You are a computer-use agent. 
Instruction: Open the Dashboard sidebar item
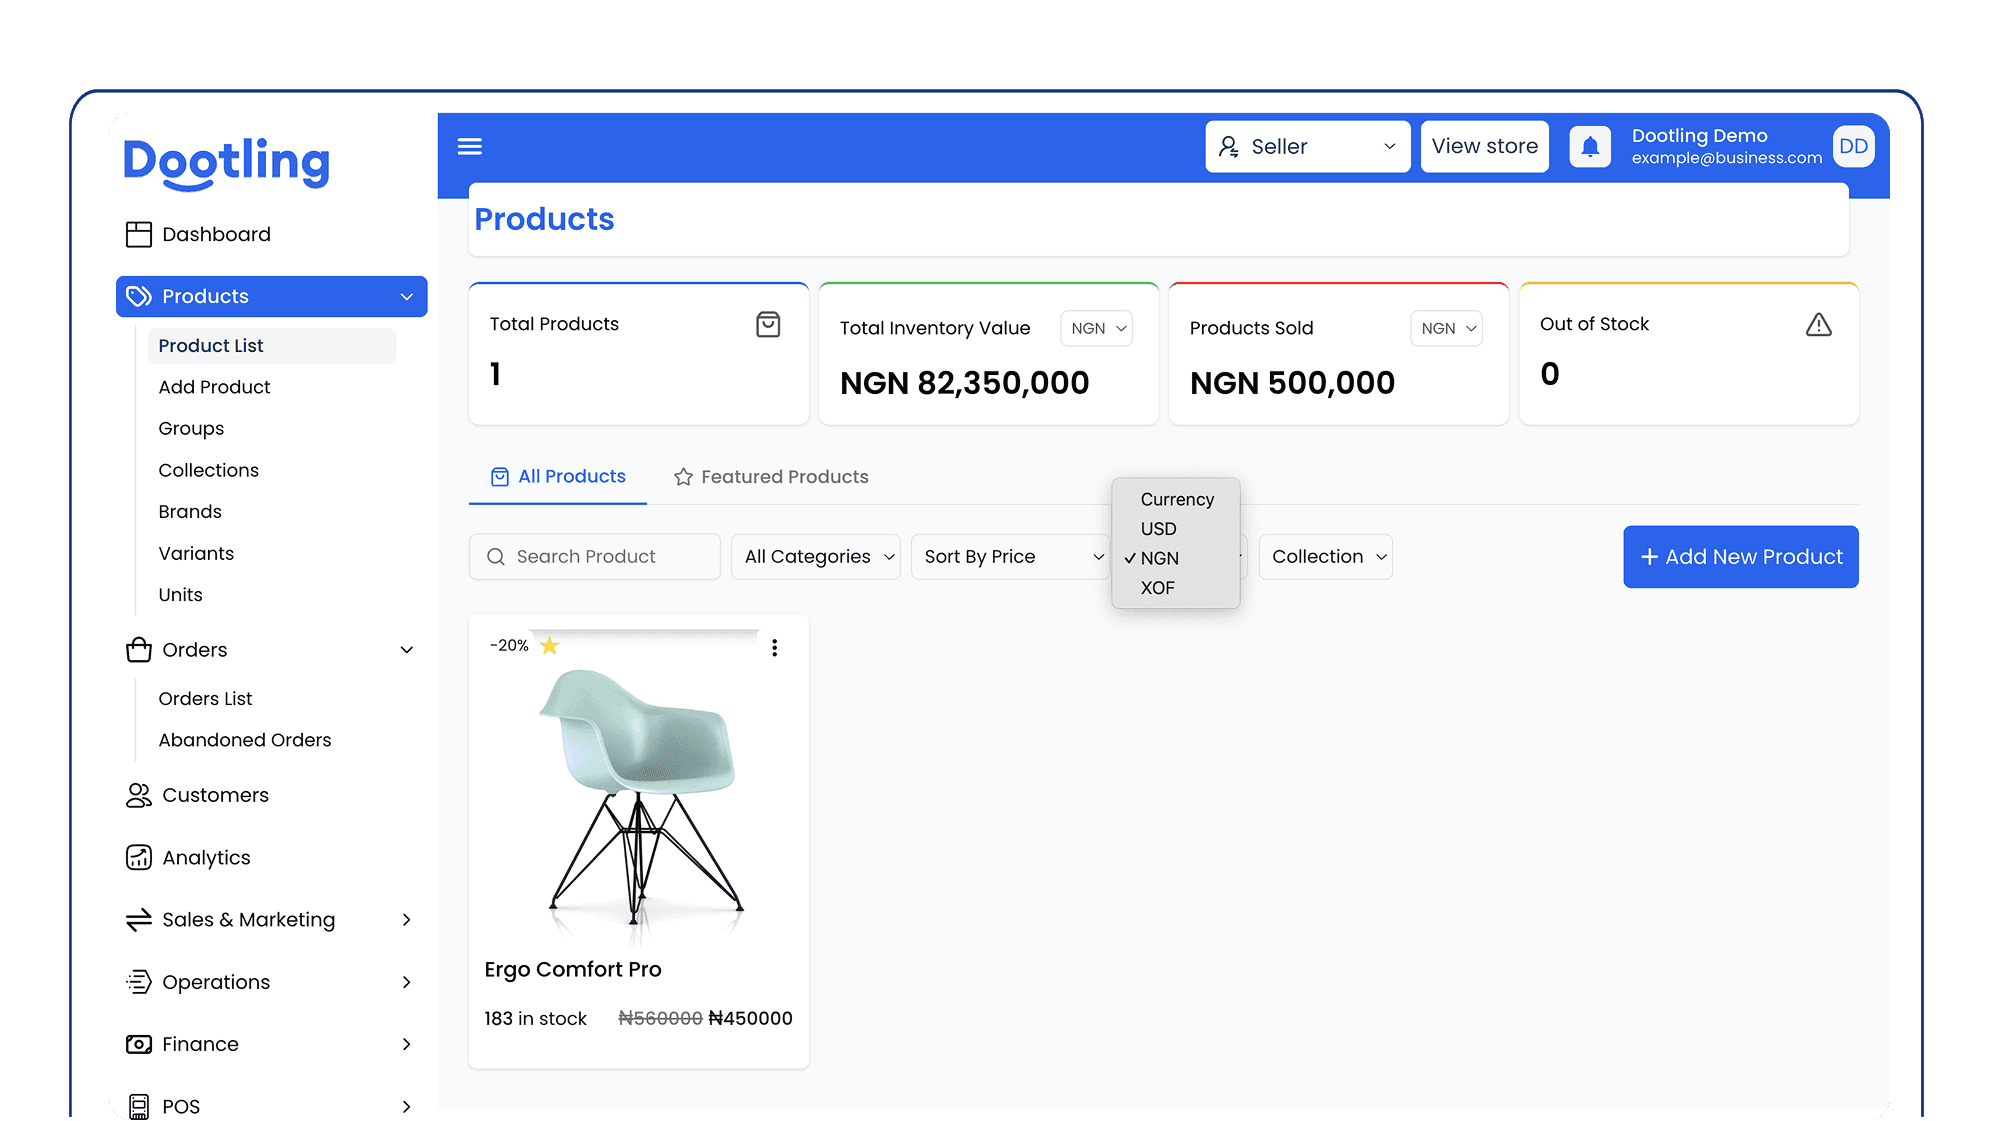[x=216, y=234]
